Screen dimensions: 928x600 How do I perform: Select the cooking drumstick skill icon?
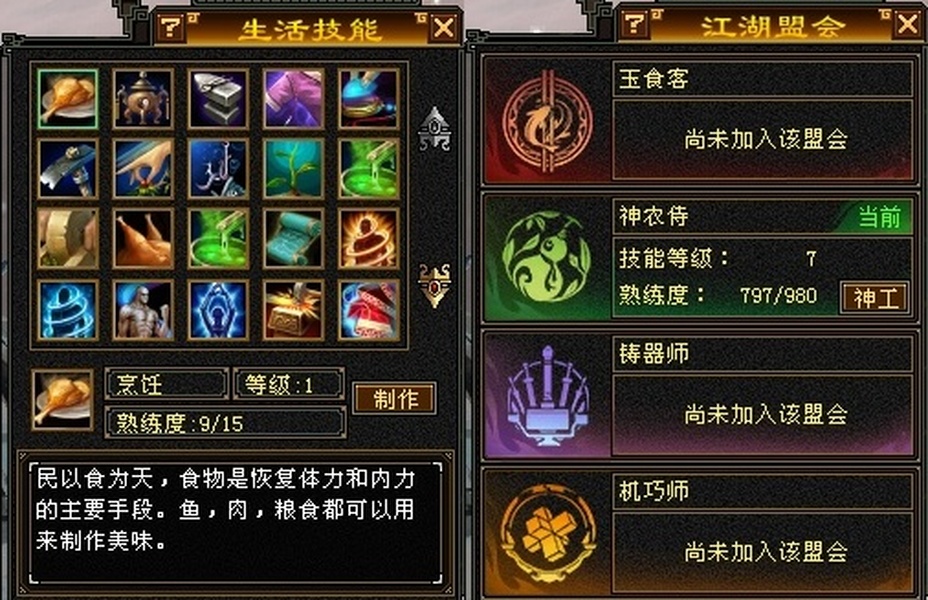[67, 99]
